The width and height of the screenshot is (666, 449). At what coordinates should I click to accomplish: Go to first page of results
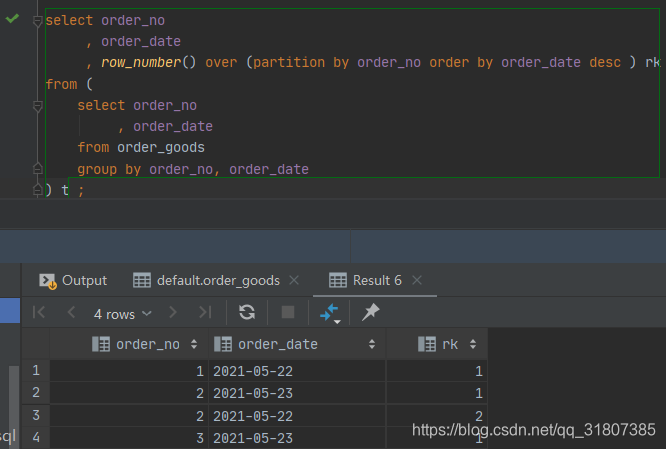(x=39, y=313)
